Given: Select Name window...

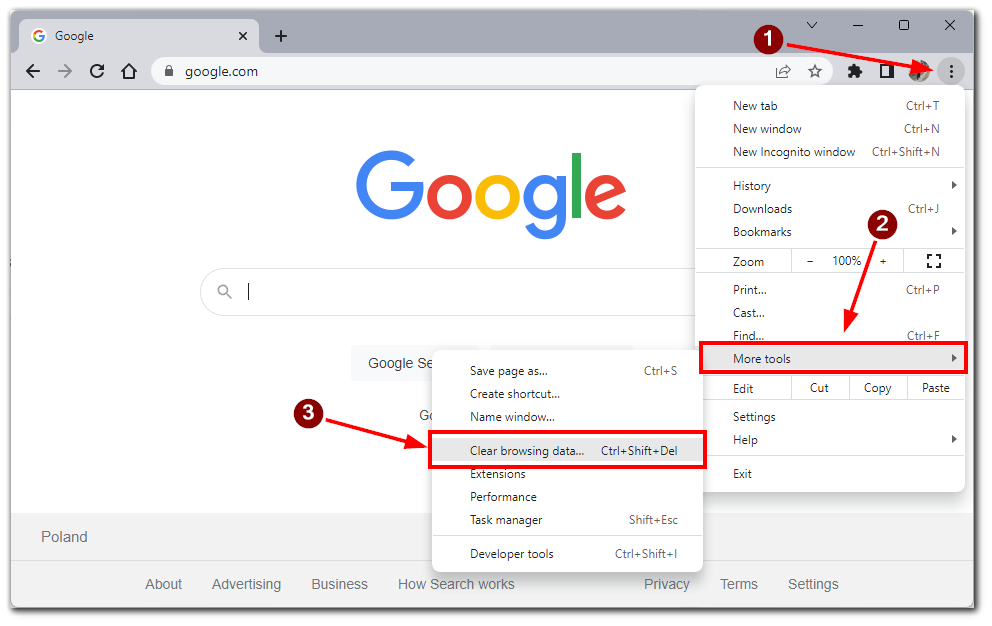Looking at the screenshot, I should click(567, 417).
